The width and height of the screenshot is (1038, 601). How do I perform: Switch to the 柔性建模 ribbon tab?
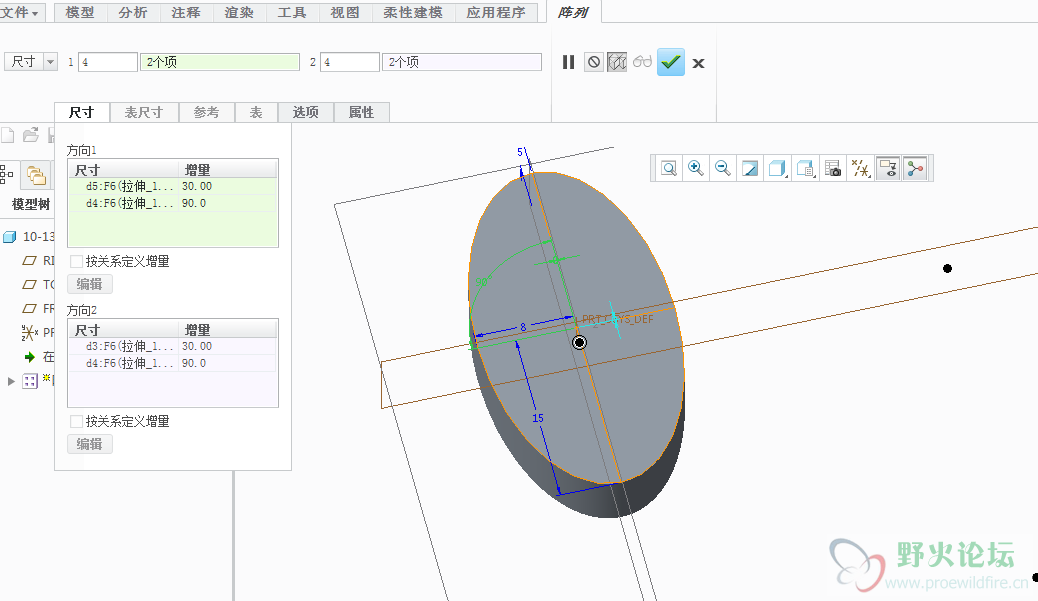point(413,12)
